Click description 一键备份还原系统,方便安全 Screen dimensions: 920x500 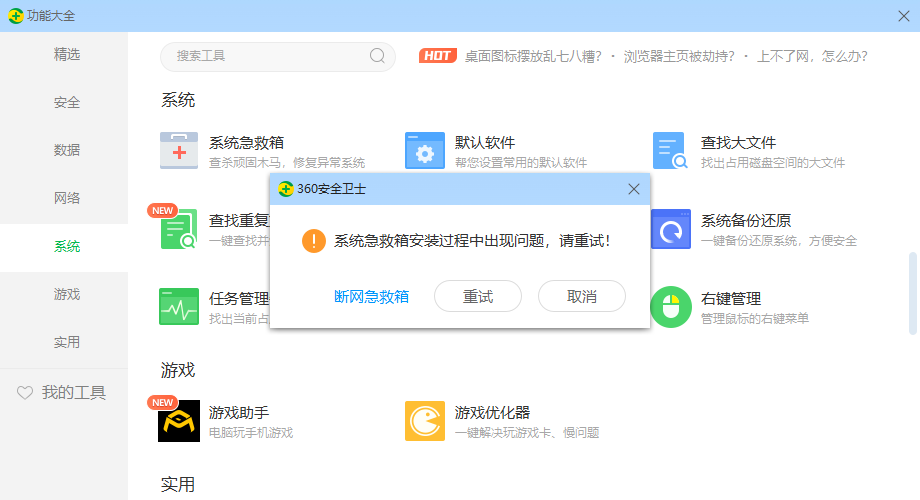coord(779,241)
